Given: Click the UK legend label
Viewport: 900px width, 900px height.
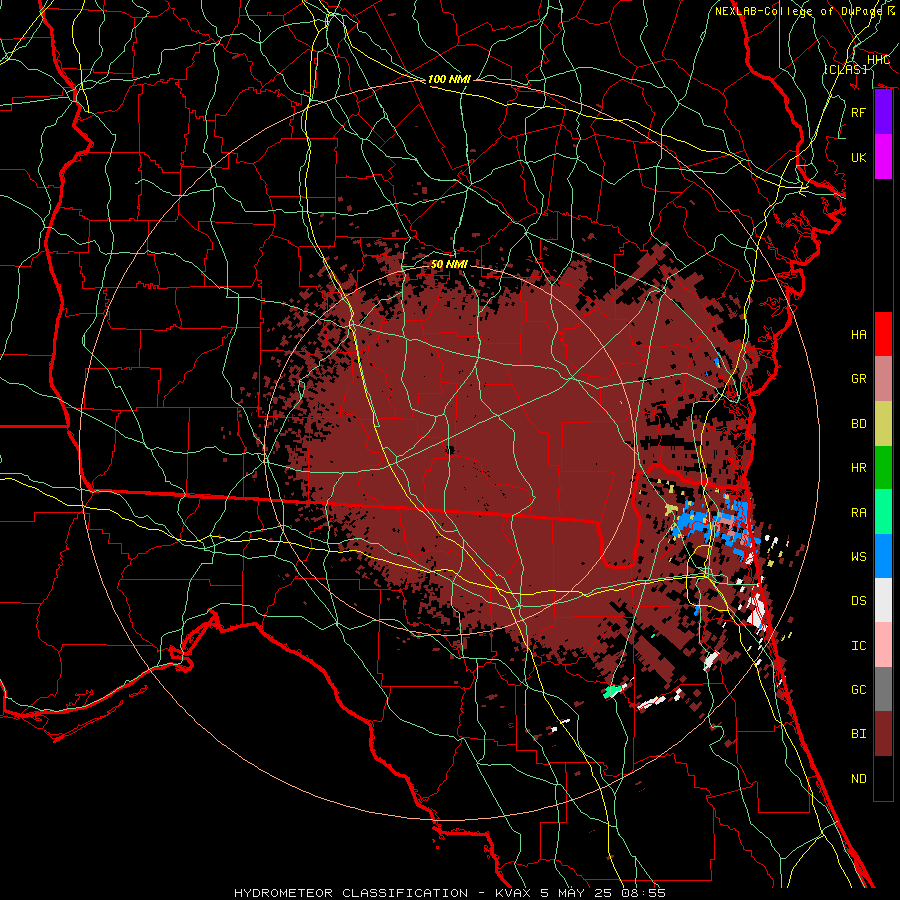Looking at the screenshot, I should click(858, 157).
